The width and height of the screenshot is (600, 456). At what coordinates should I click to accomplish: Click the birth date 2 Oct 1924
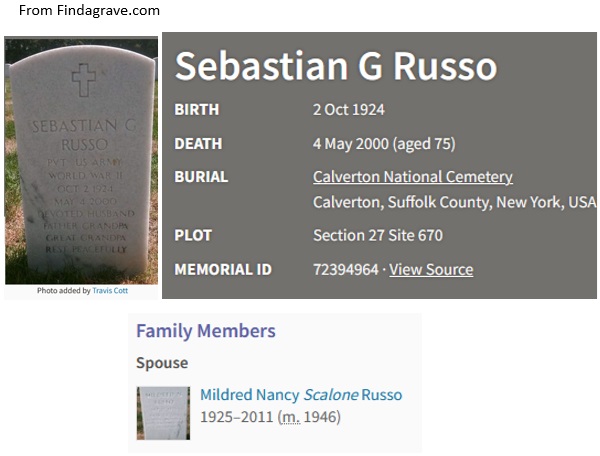(348, 110)
